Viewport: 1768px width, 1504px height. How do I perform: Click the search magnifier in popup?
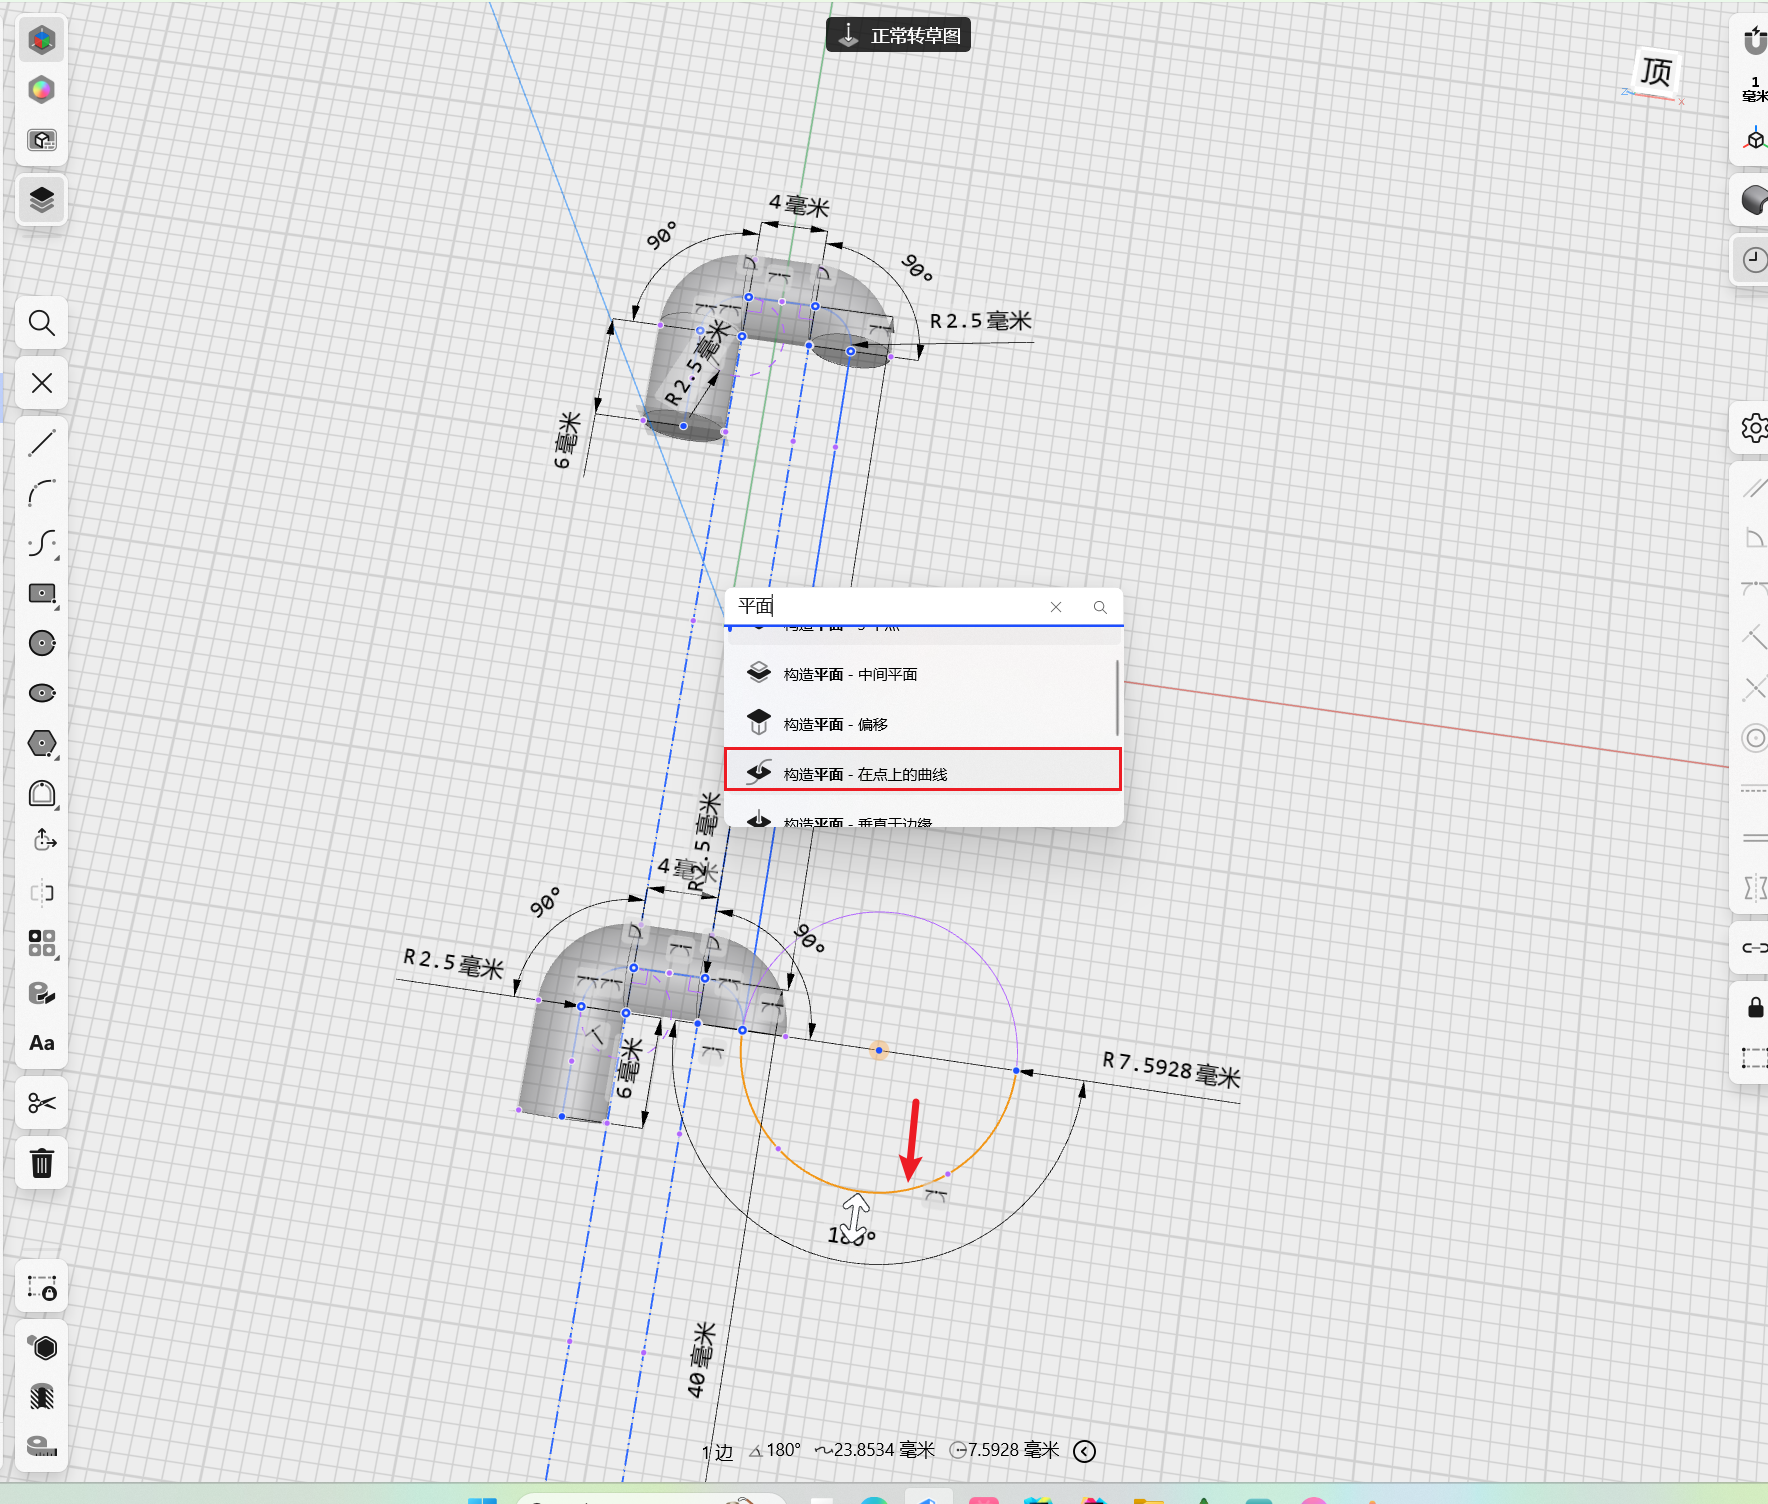pos(1100,607)
